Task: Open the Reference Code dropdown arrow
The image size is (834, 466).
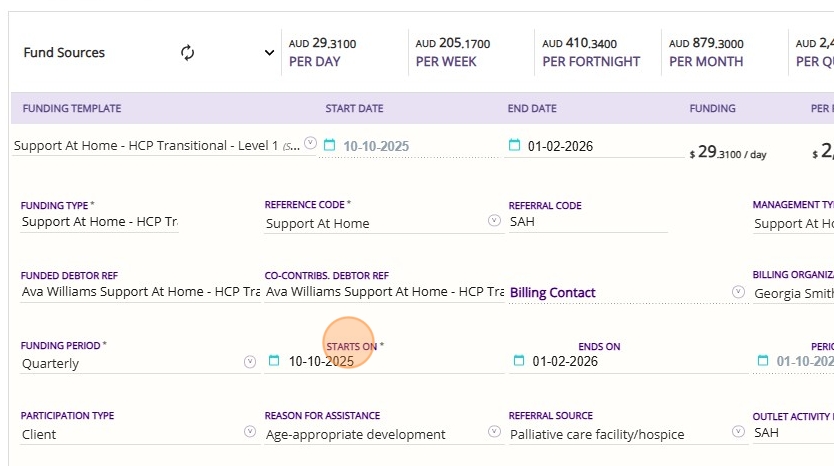Action: [x=494, y=221]
